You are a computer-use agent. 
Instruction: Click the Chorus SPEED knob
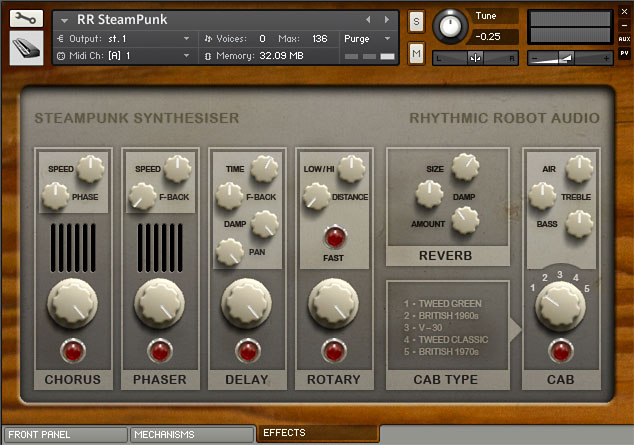click(90, 168)
